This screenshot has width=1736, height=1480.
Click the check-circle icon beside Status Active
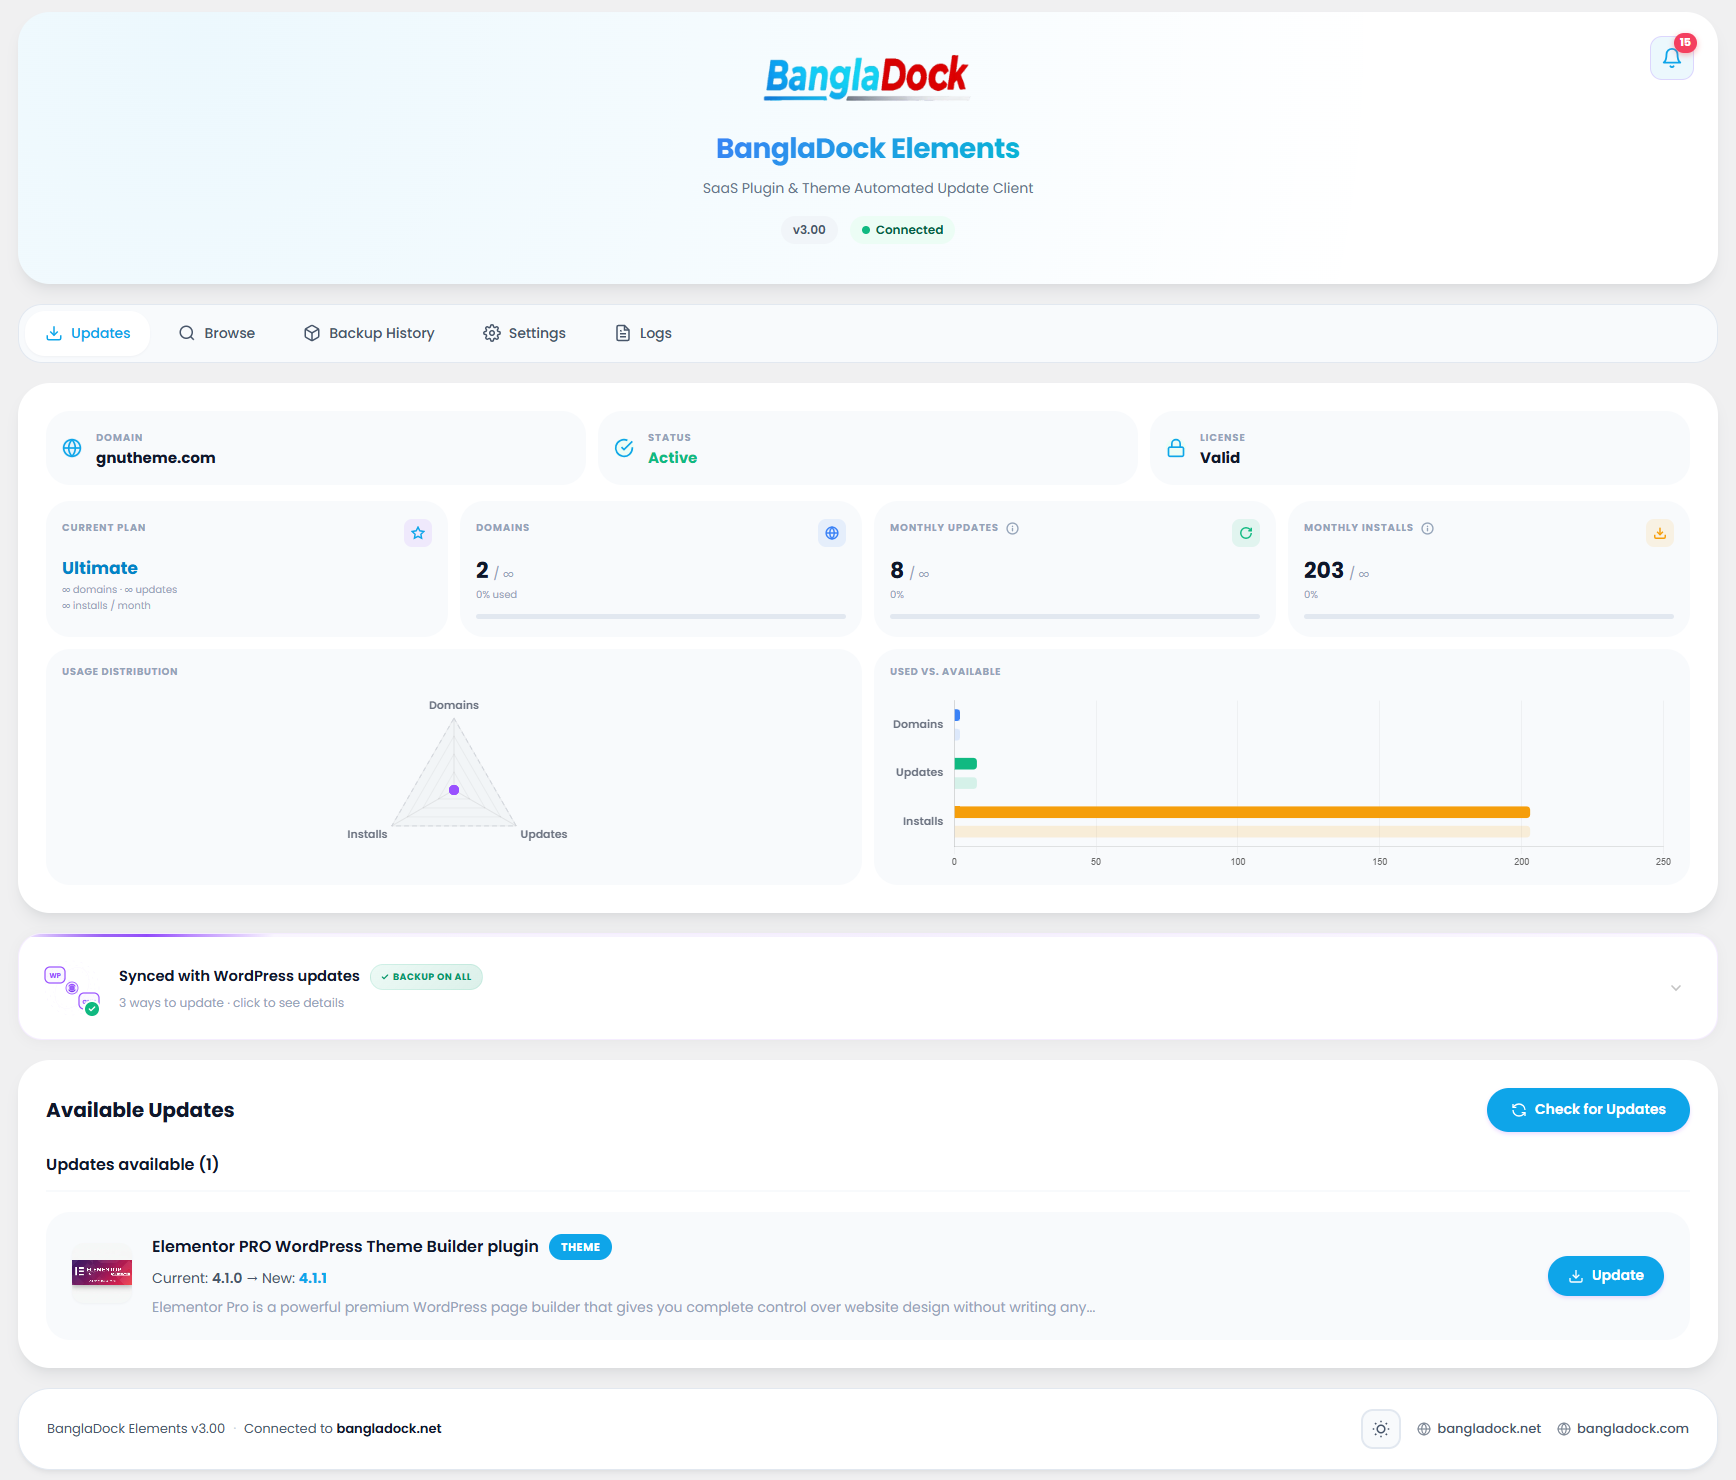624,448
